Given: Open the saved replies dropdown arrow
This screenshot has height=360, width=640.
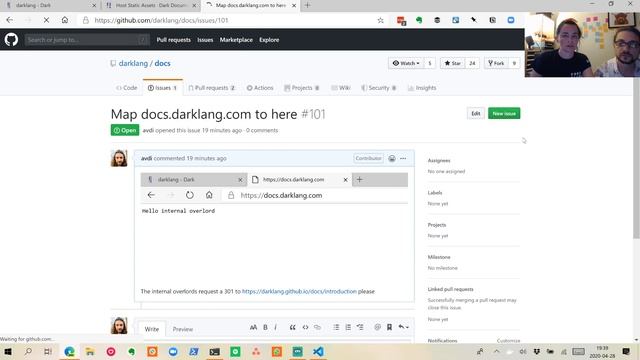Looking at the screenshot, I should (x=404, y=327).
